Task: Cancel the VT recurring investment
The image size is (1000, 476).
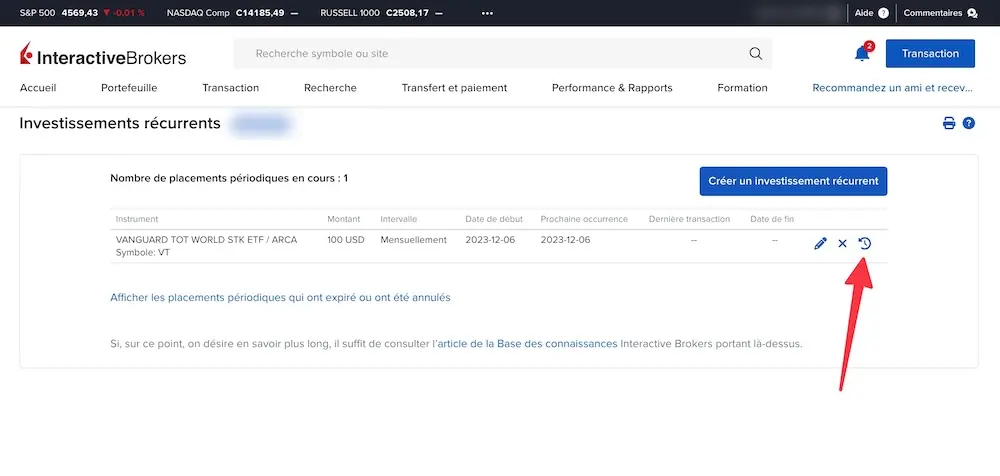Action: (x=842, y=243)
